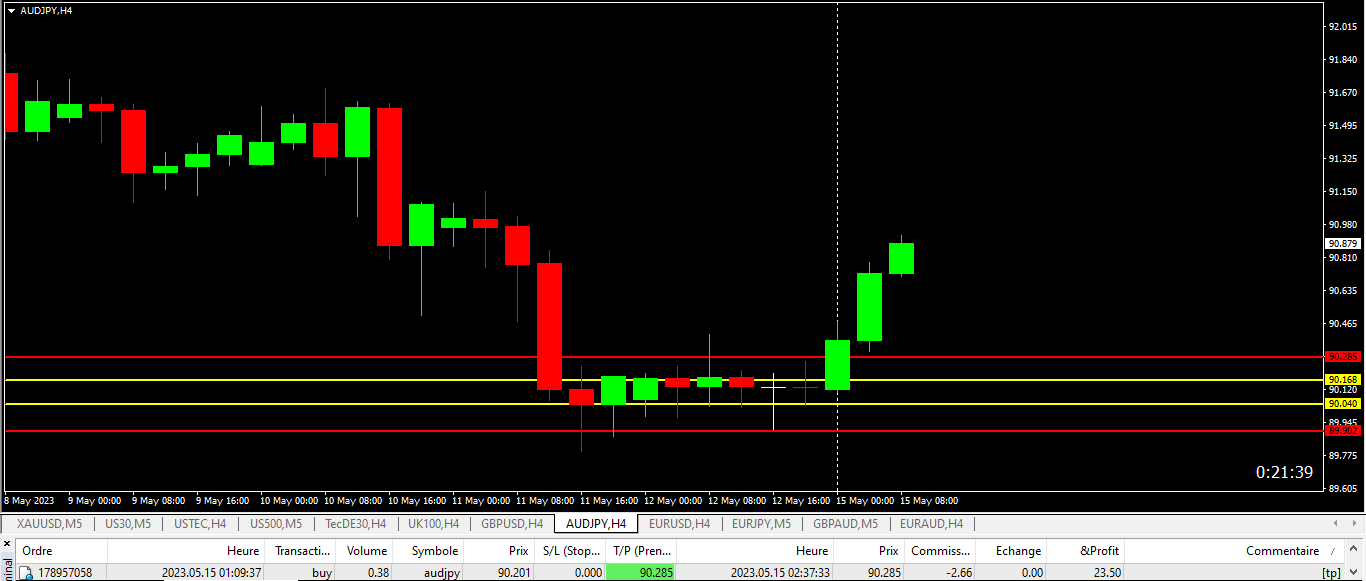This screenshot has height=581, width=1366.
Task: Click the right arrow of chart tabs strip
Action: [x=1355, y=523]
